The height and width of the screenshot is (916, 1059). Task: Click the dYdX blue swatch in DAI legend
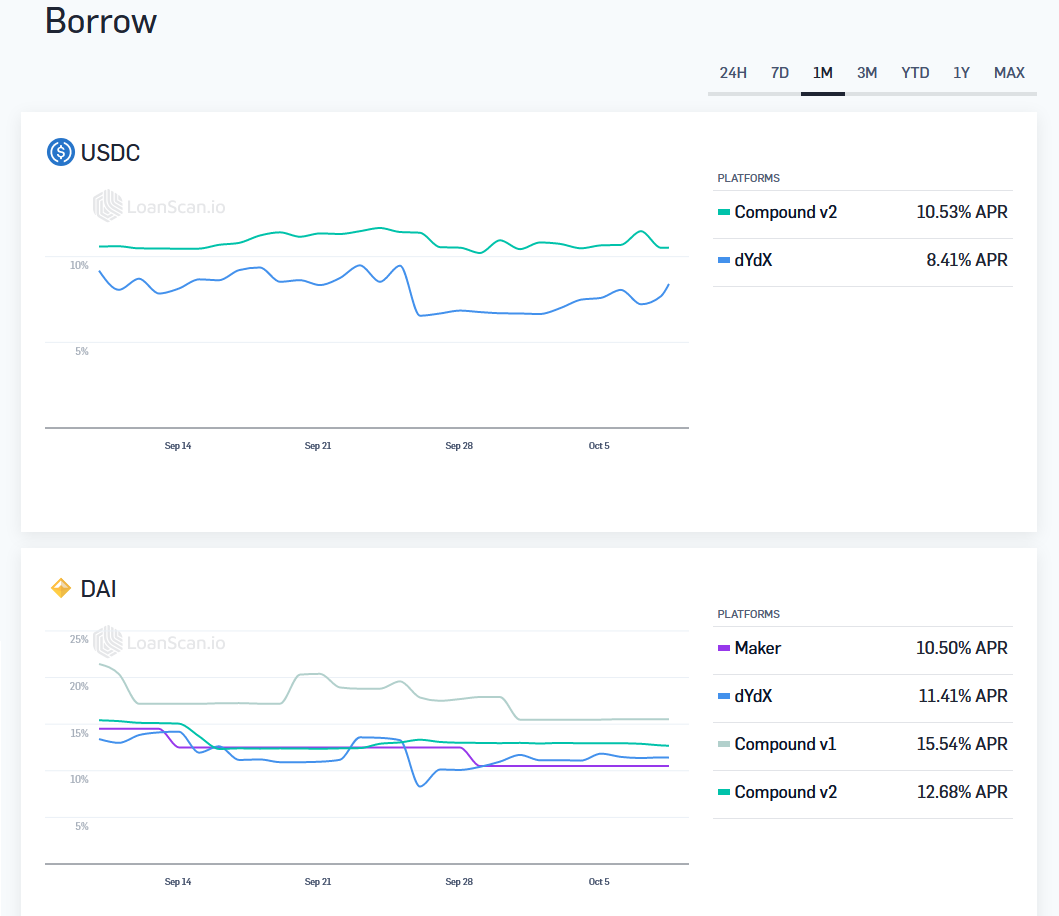point(724,697)
